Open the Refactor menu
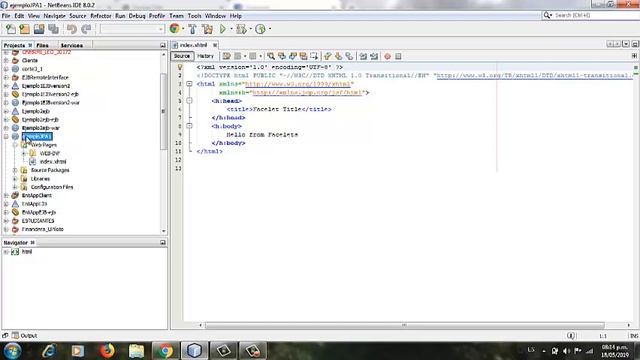Image resolution: width=640 pixels, height=360 pixels. (101, 16)
